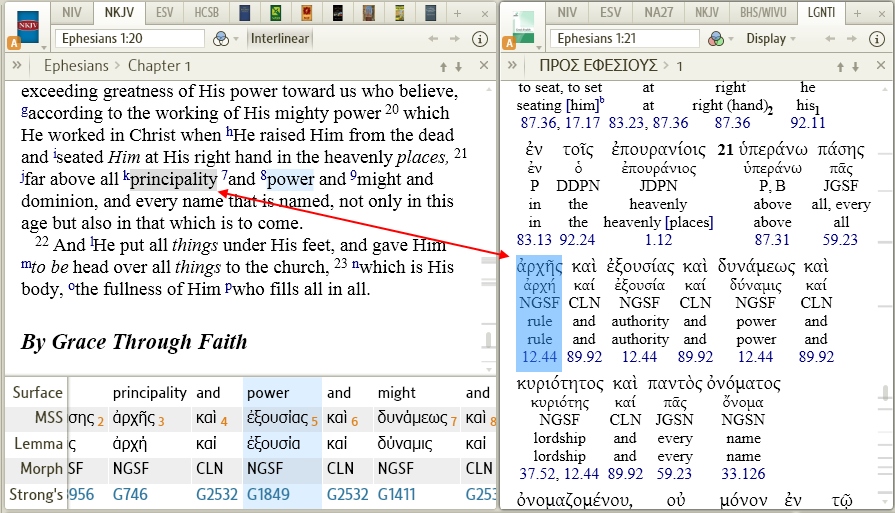Go to next chapter using left panel down arrow
This screenshot has width=895, height=513.
(458, 66)
